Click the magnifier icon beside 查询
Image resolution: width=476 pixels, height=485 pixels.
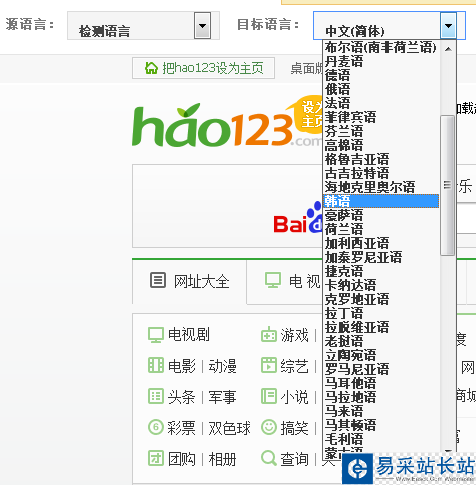pyautogui.click(x=269, y=458)
